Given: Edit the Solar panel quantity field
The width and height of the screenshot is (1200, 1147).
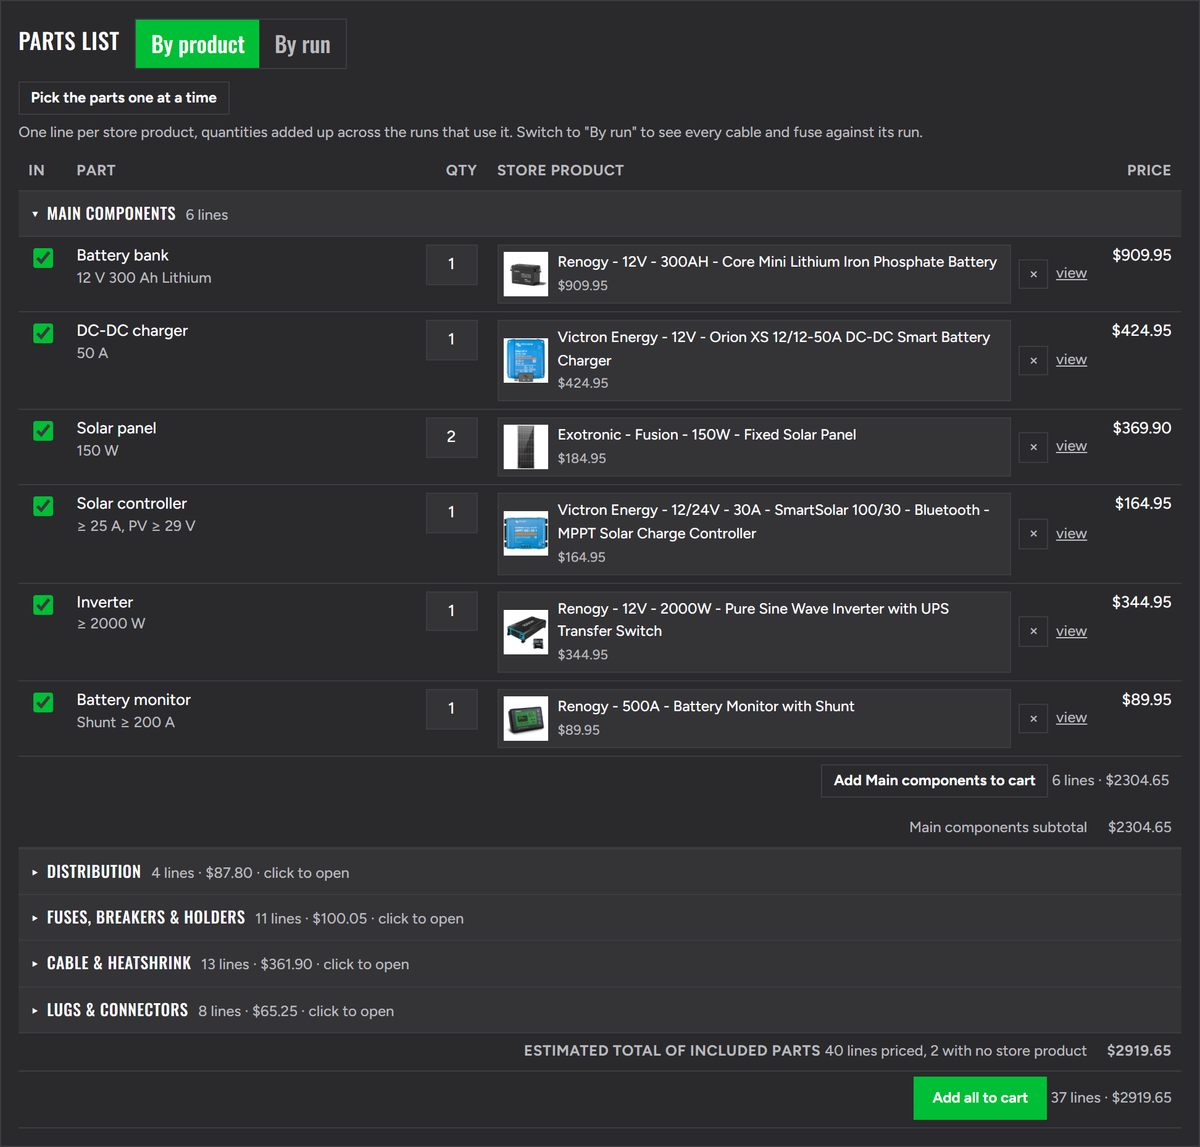Looking at the screenshot, I should 451,437.
